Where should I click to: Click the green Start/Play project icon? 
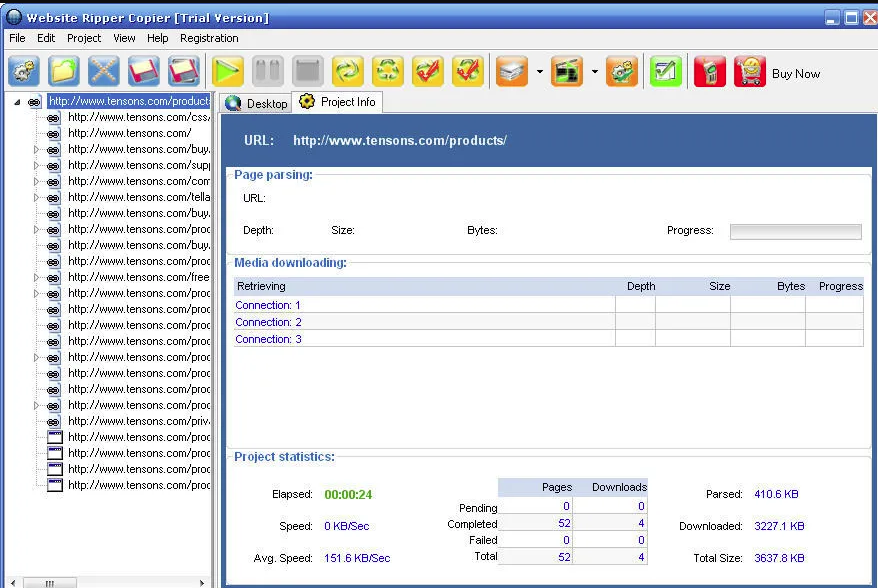(x=227, y=71)
